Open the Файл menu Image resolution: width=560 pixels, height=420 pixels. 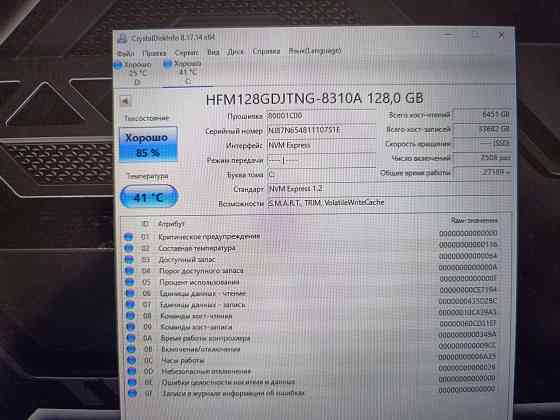(x=126, y=53)
